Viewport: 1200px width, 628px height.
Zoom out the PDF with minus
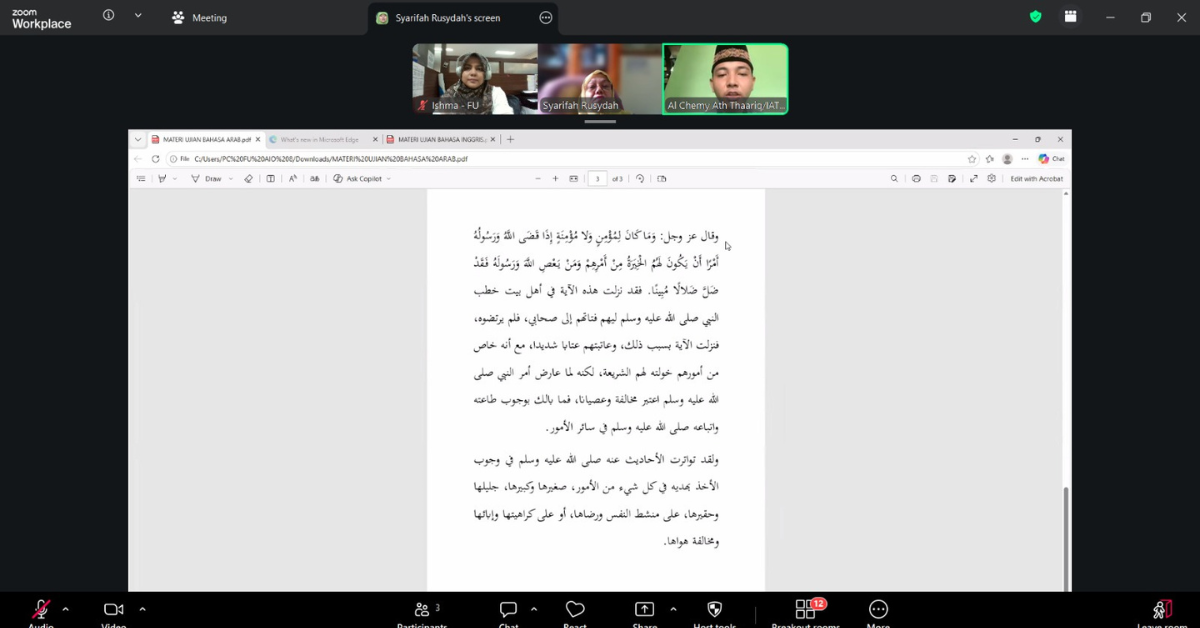click(x=538, y=179)
